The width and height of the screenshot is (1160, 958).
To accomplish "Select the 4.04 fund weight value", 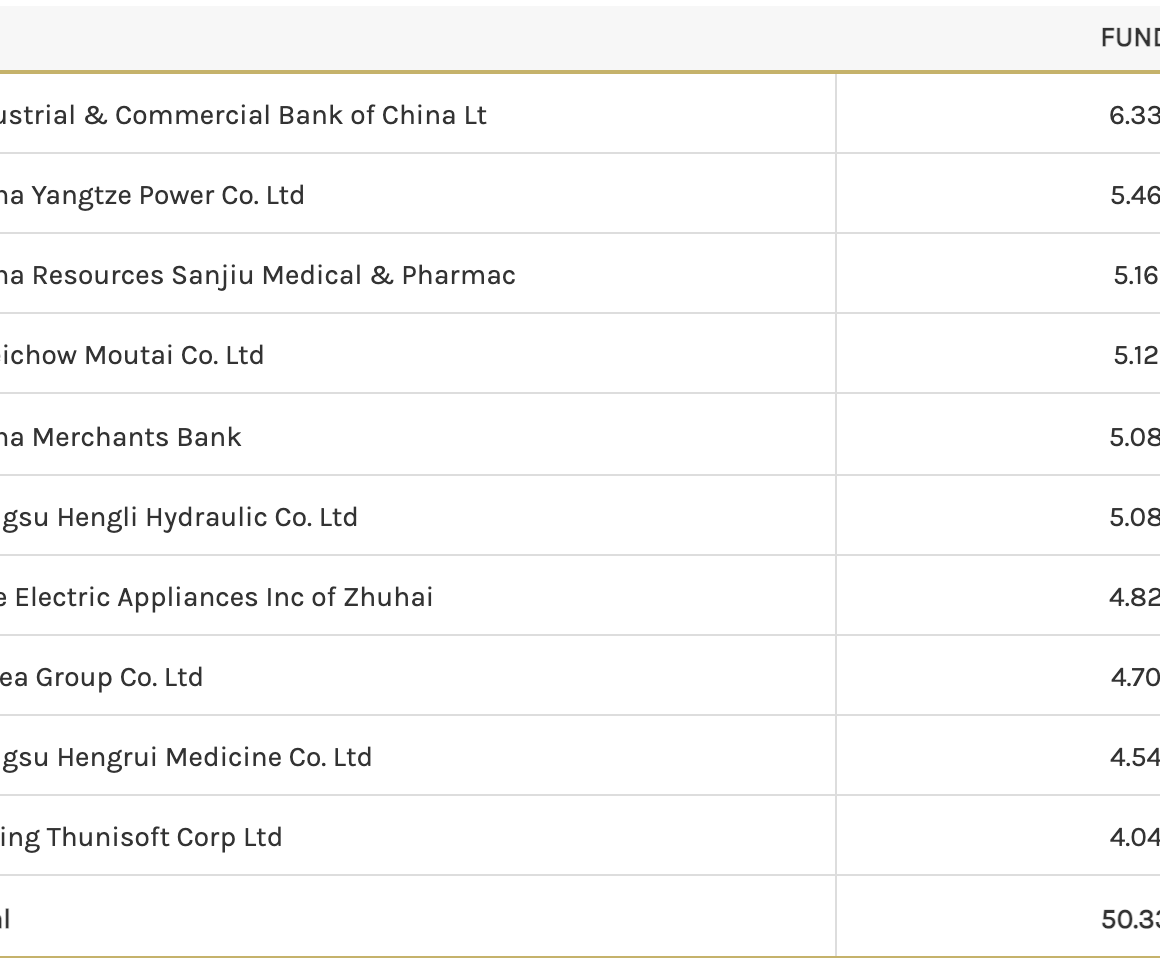I will (x=1134, y=837).
